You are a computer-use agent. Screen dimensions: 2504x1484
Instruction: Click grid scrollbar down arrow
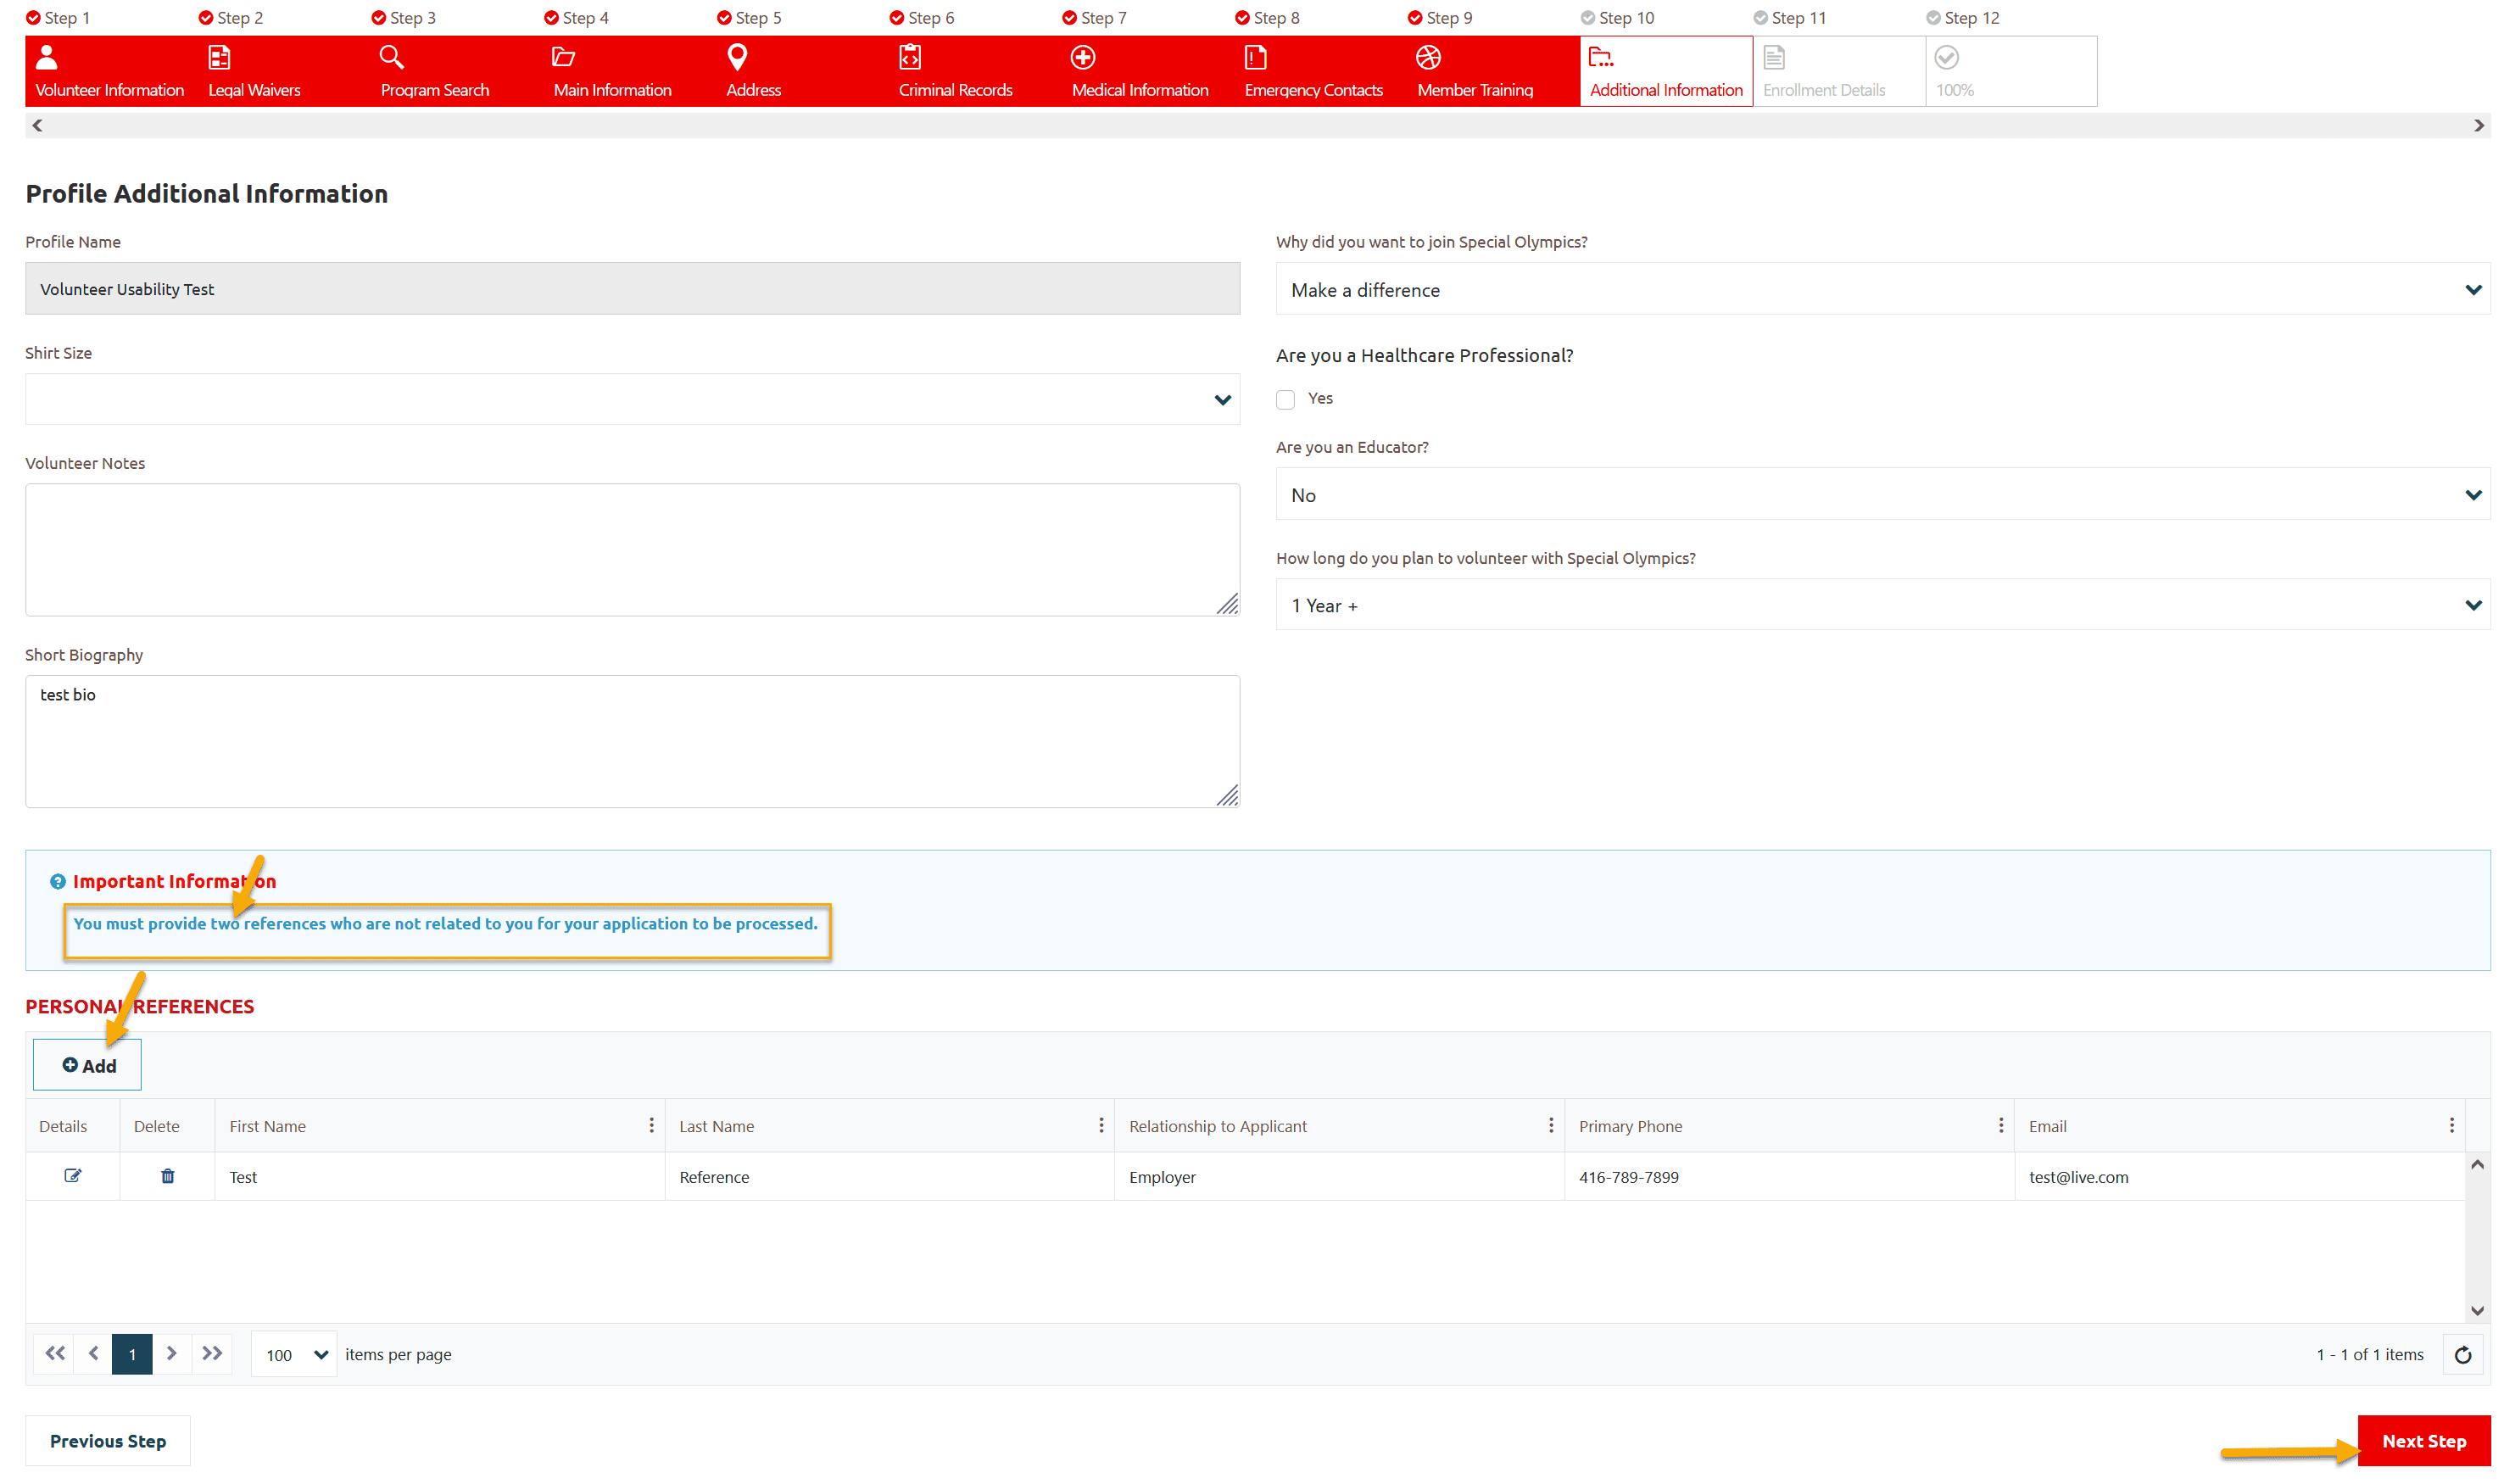tap(2477, 1310)
